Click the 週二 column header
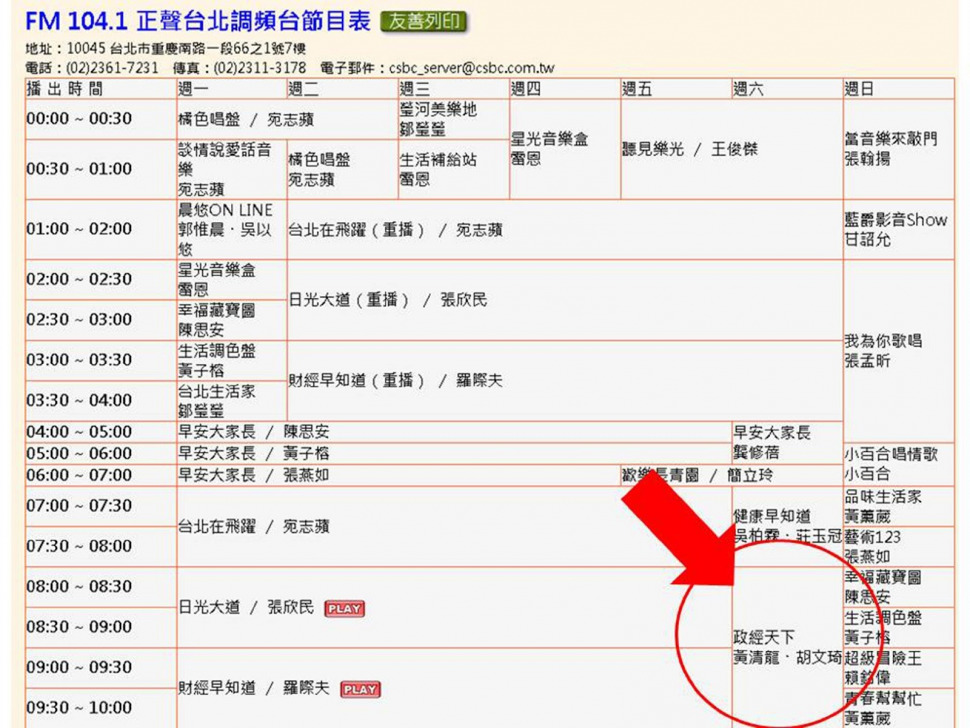This screenshot has width=970, height=728. coord(343,88)
